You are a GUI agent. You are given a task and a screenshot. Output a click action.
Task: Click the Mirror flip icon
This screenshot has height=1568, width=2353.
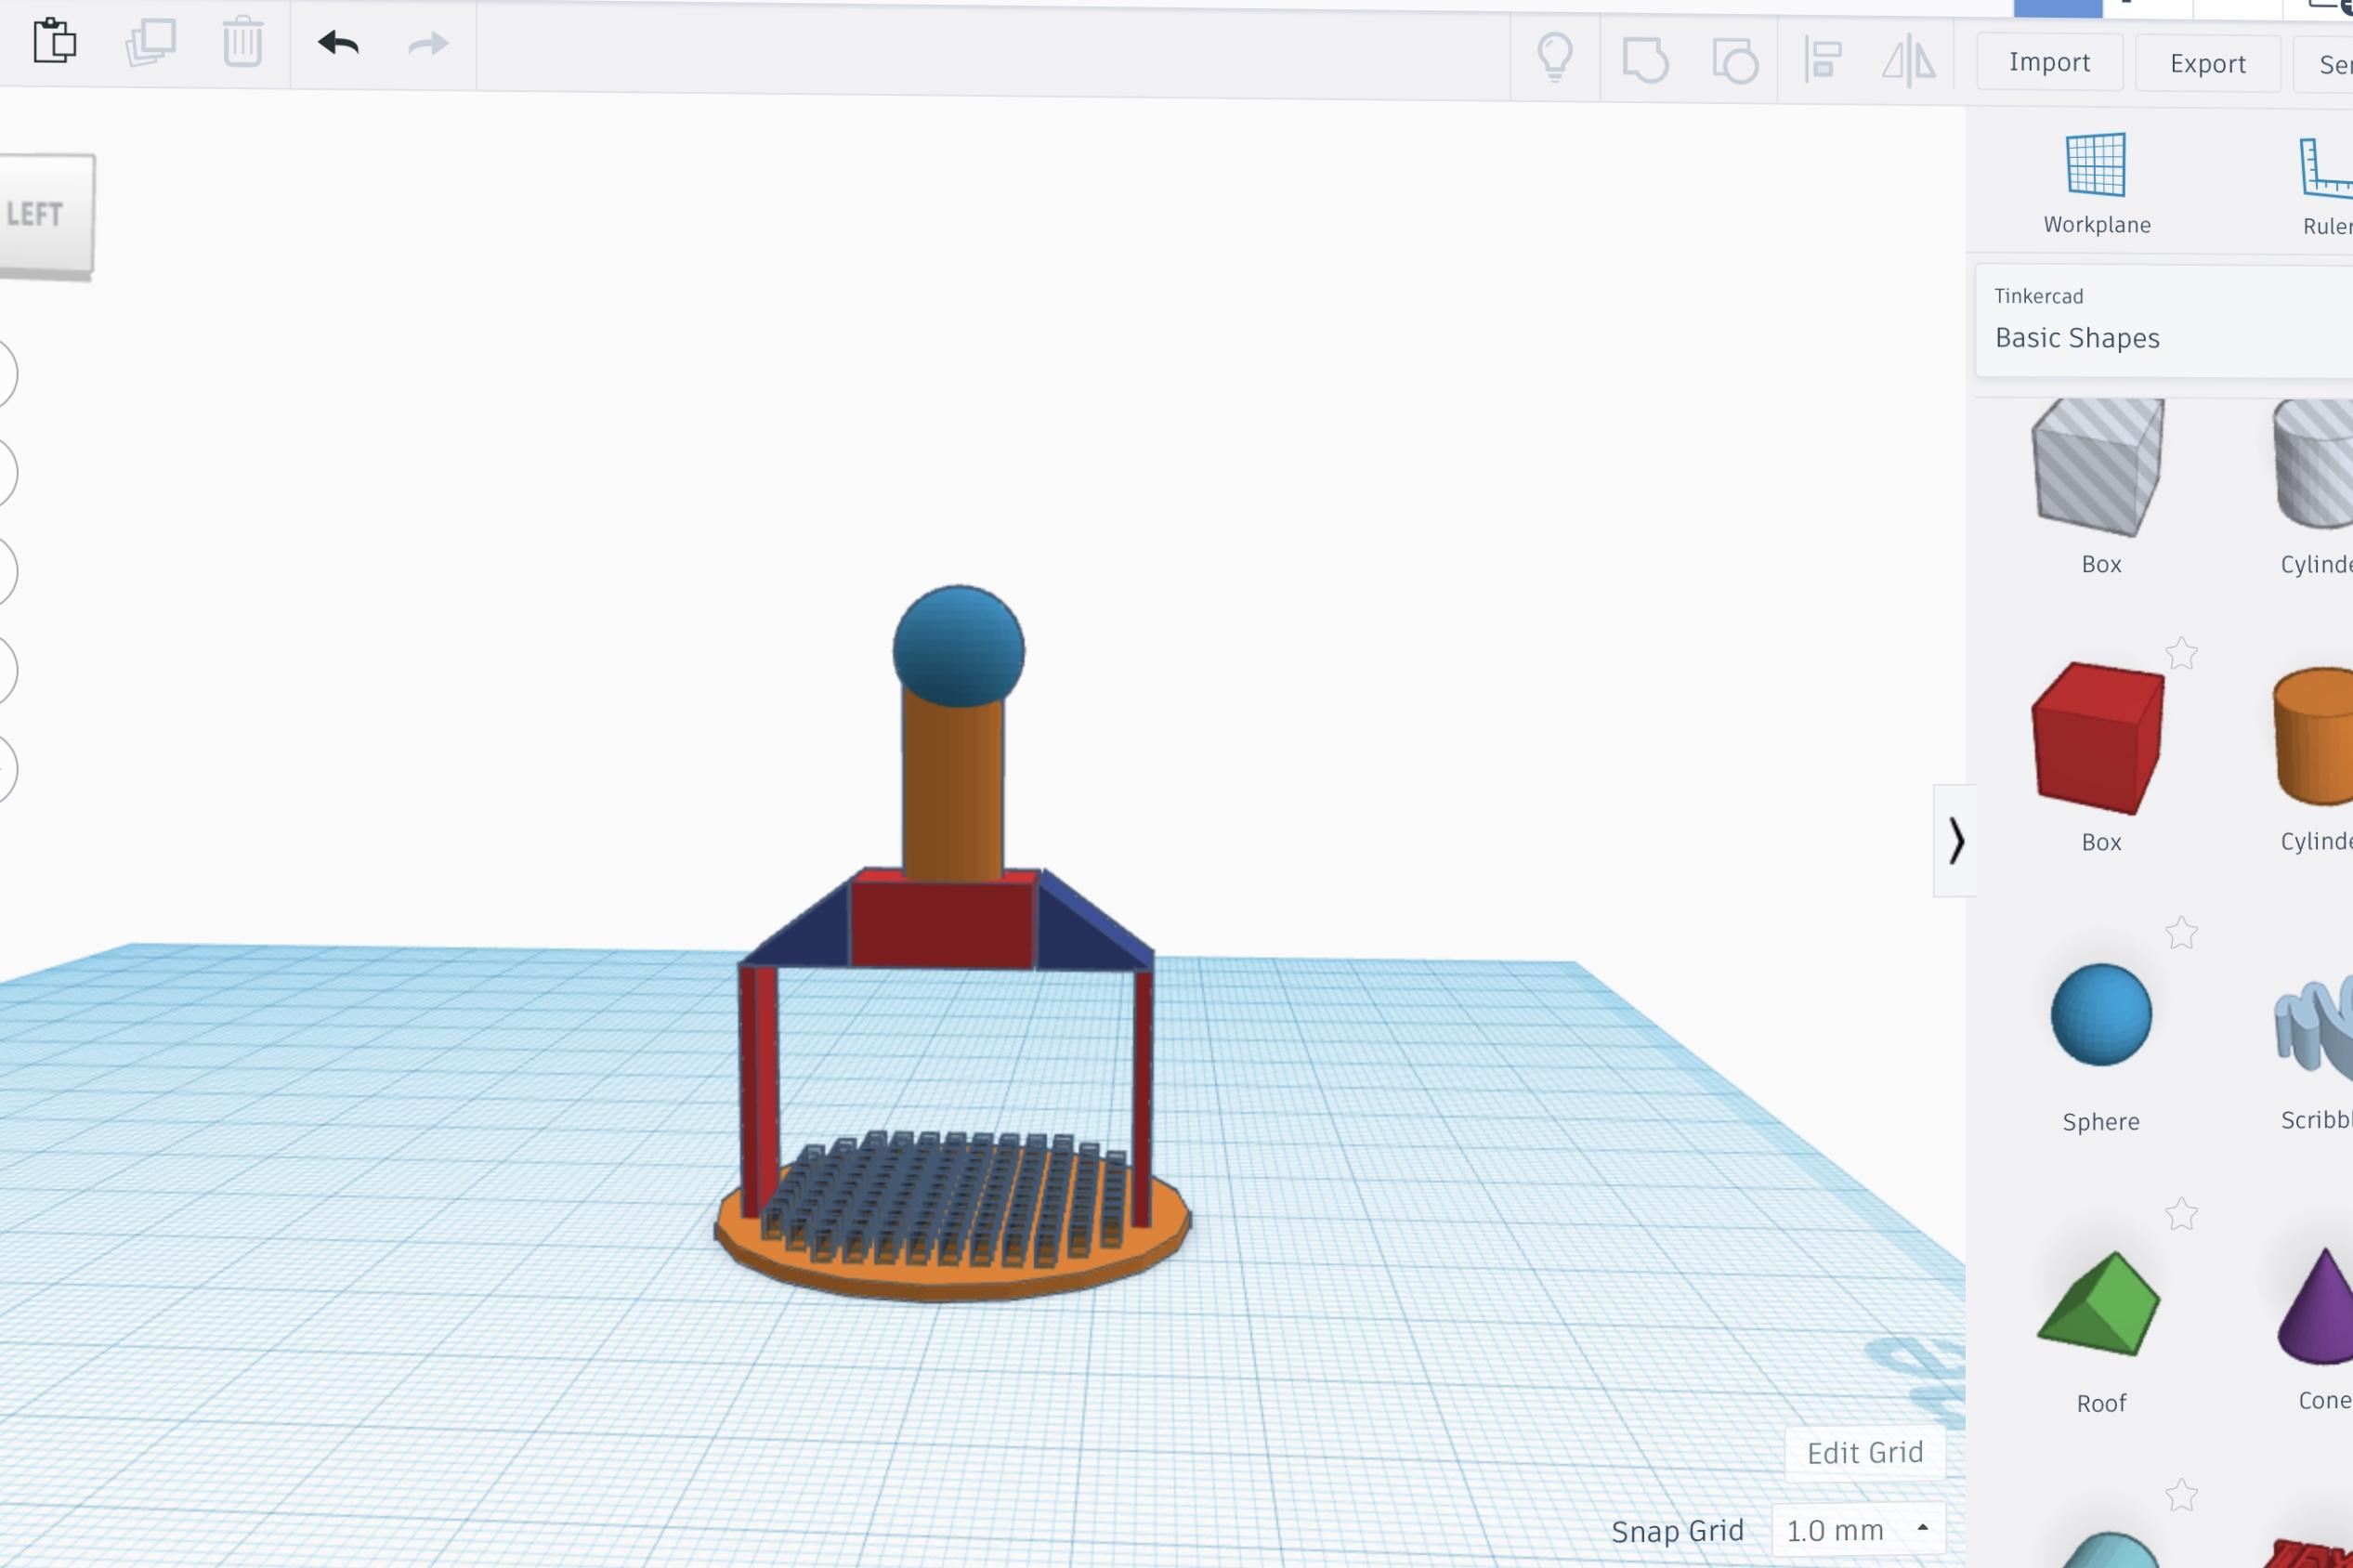click(x=1909, y=60)
